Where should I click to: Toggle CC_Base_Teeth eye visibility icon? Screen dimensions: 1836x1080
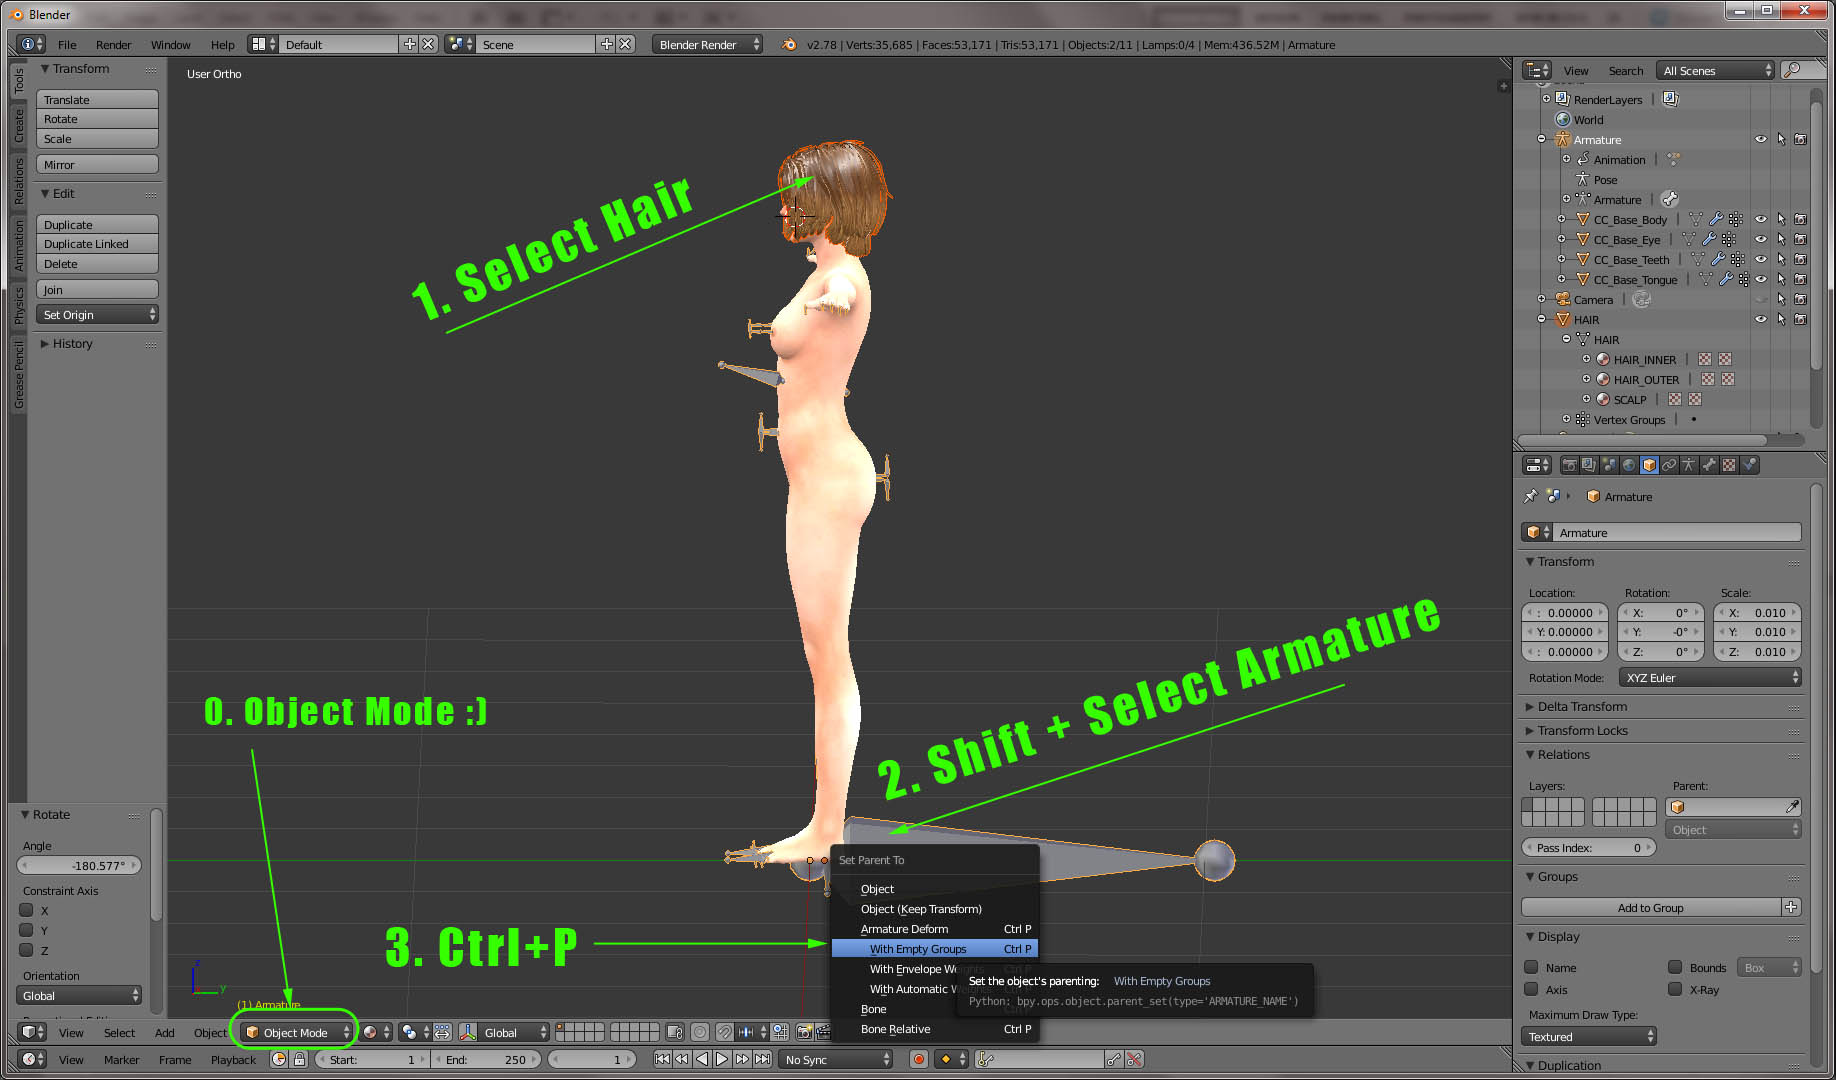tap(1761, 259)
